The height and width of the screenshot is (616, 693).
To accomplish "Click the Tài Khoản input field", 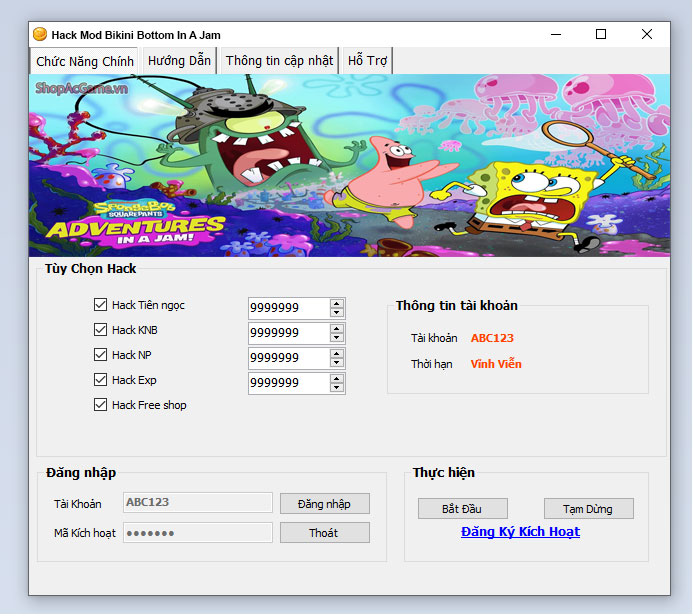I will point(198,503).
